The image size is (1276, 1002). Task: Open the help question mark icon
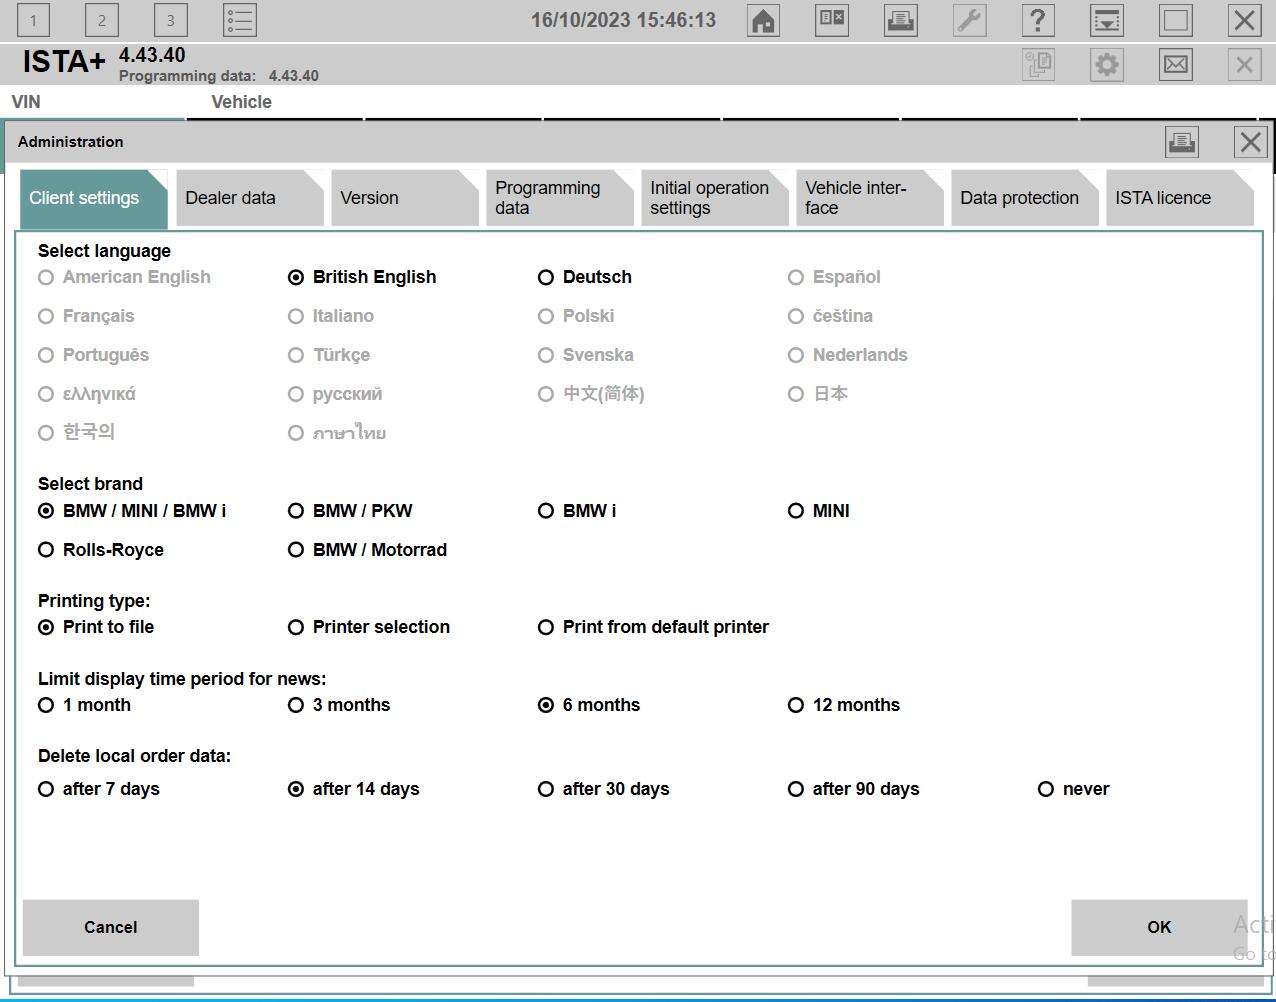click(1038, 20)
